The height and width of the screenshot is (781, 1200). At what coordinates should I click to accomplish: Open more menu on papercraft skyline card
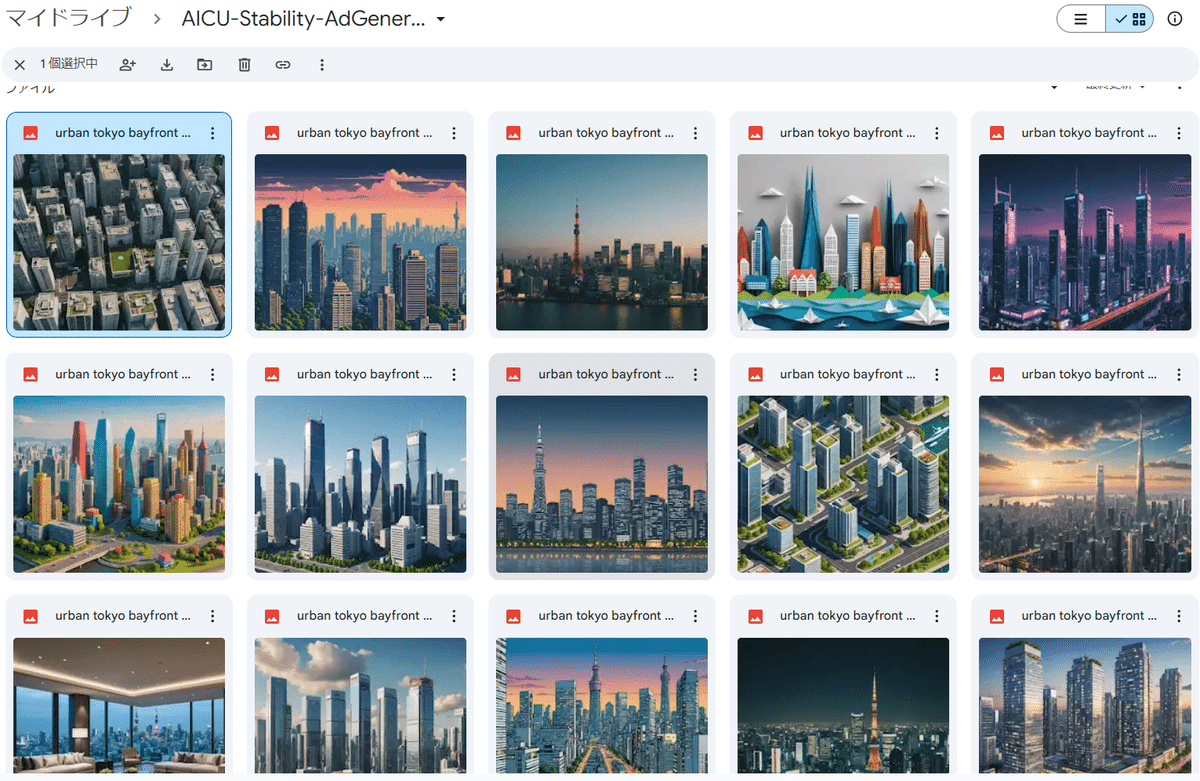937,133
